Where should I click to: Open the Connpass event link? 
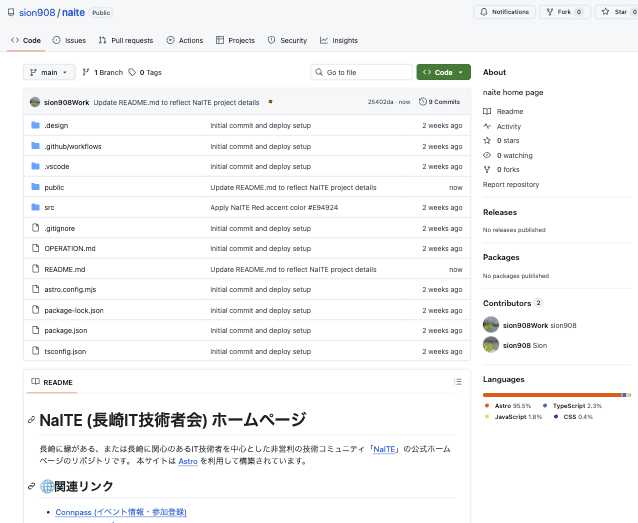pyautogui.click(x=120, y=512)
